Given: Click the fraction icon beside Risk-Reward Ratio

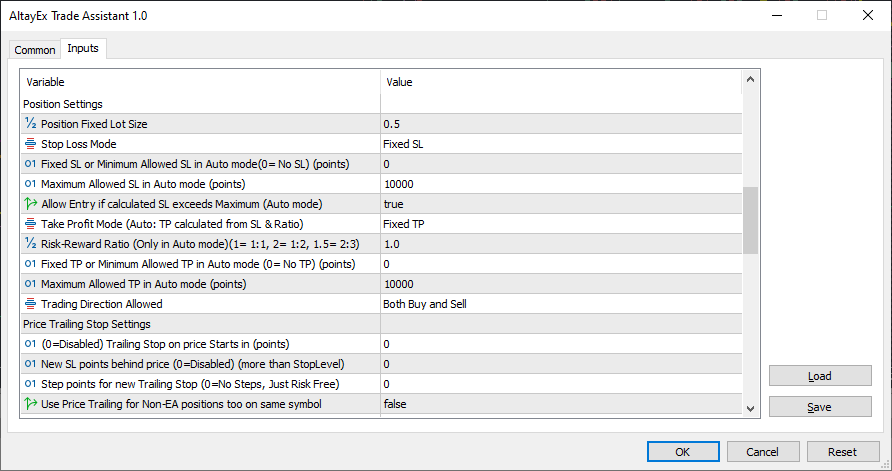Looking at the screenshot, I should pyautogui.click(x=31, y=243).
